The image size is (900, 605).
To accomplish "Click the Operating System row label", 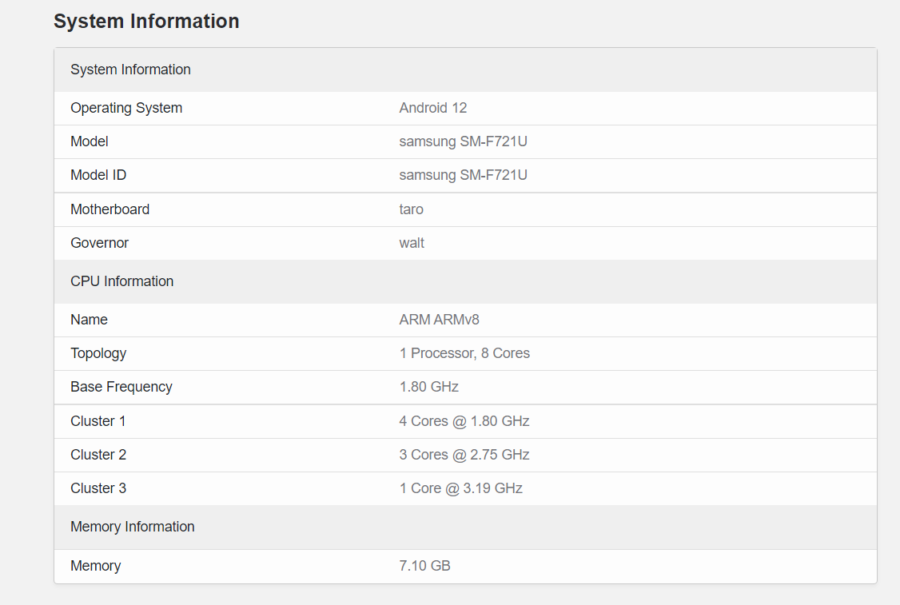I will tap(126, 108).
